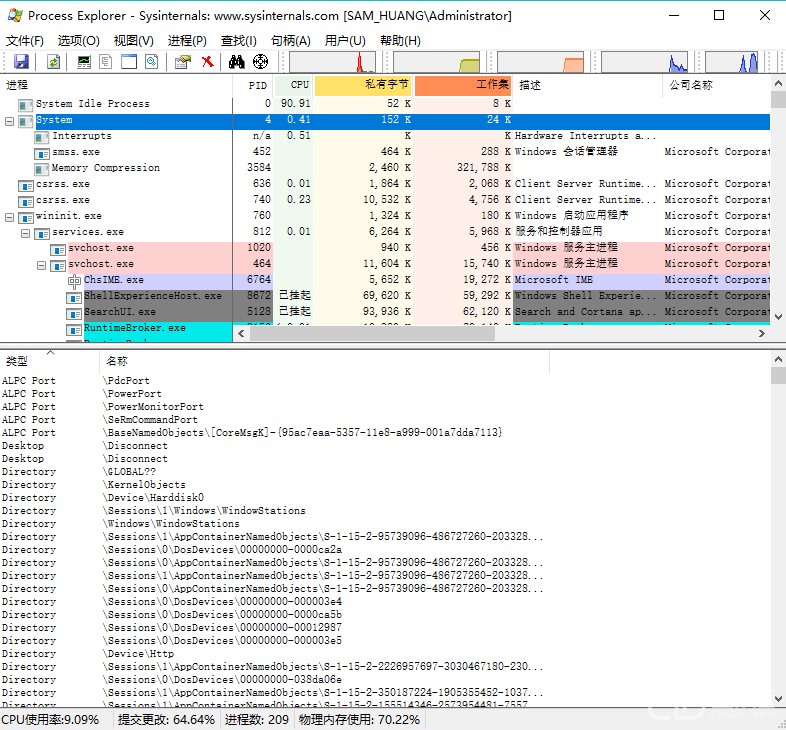Screen dimensions: 786x730
Task: Click the 物理内存使用 status bar entry
Action: [x=359, y=720]
